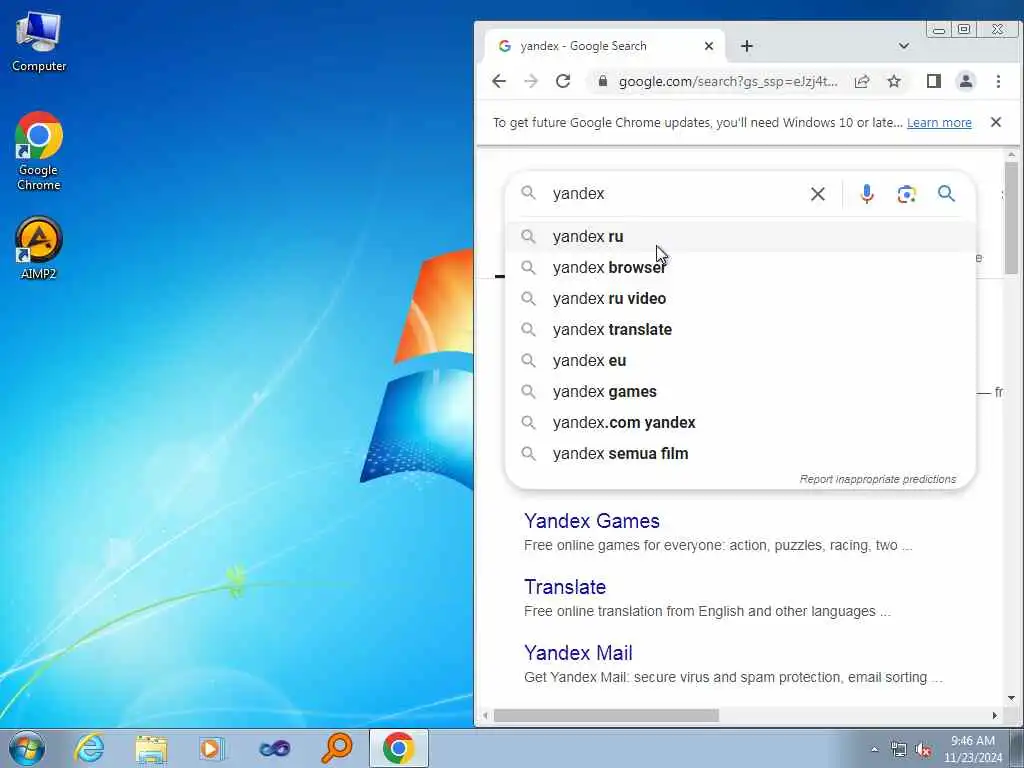Share this page using the share icon
The width and height of the screenshot is (1024, 768).
(x=862, y=81)
